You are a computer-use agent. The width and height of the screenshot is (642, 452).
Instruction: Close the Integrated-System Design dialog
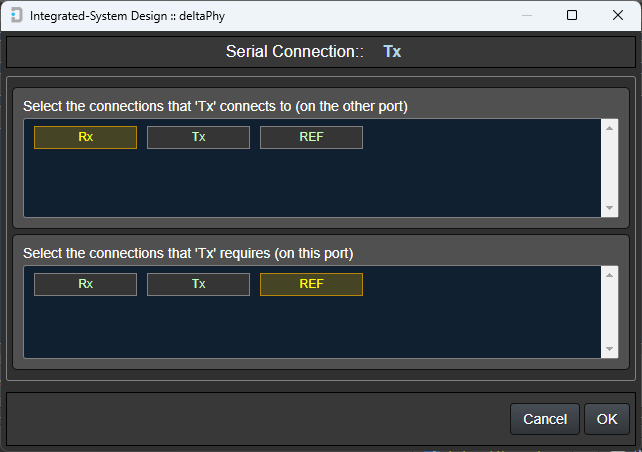618,16
